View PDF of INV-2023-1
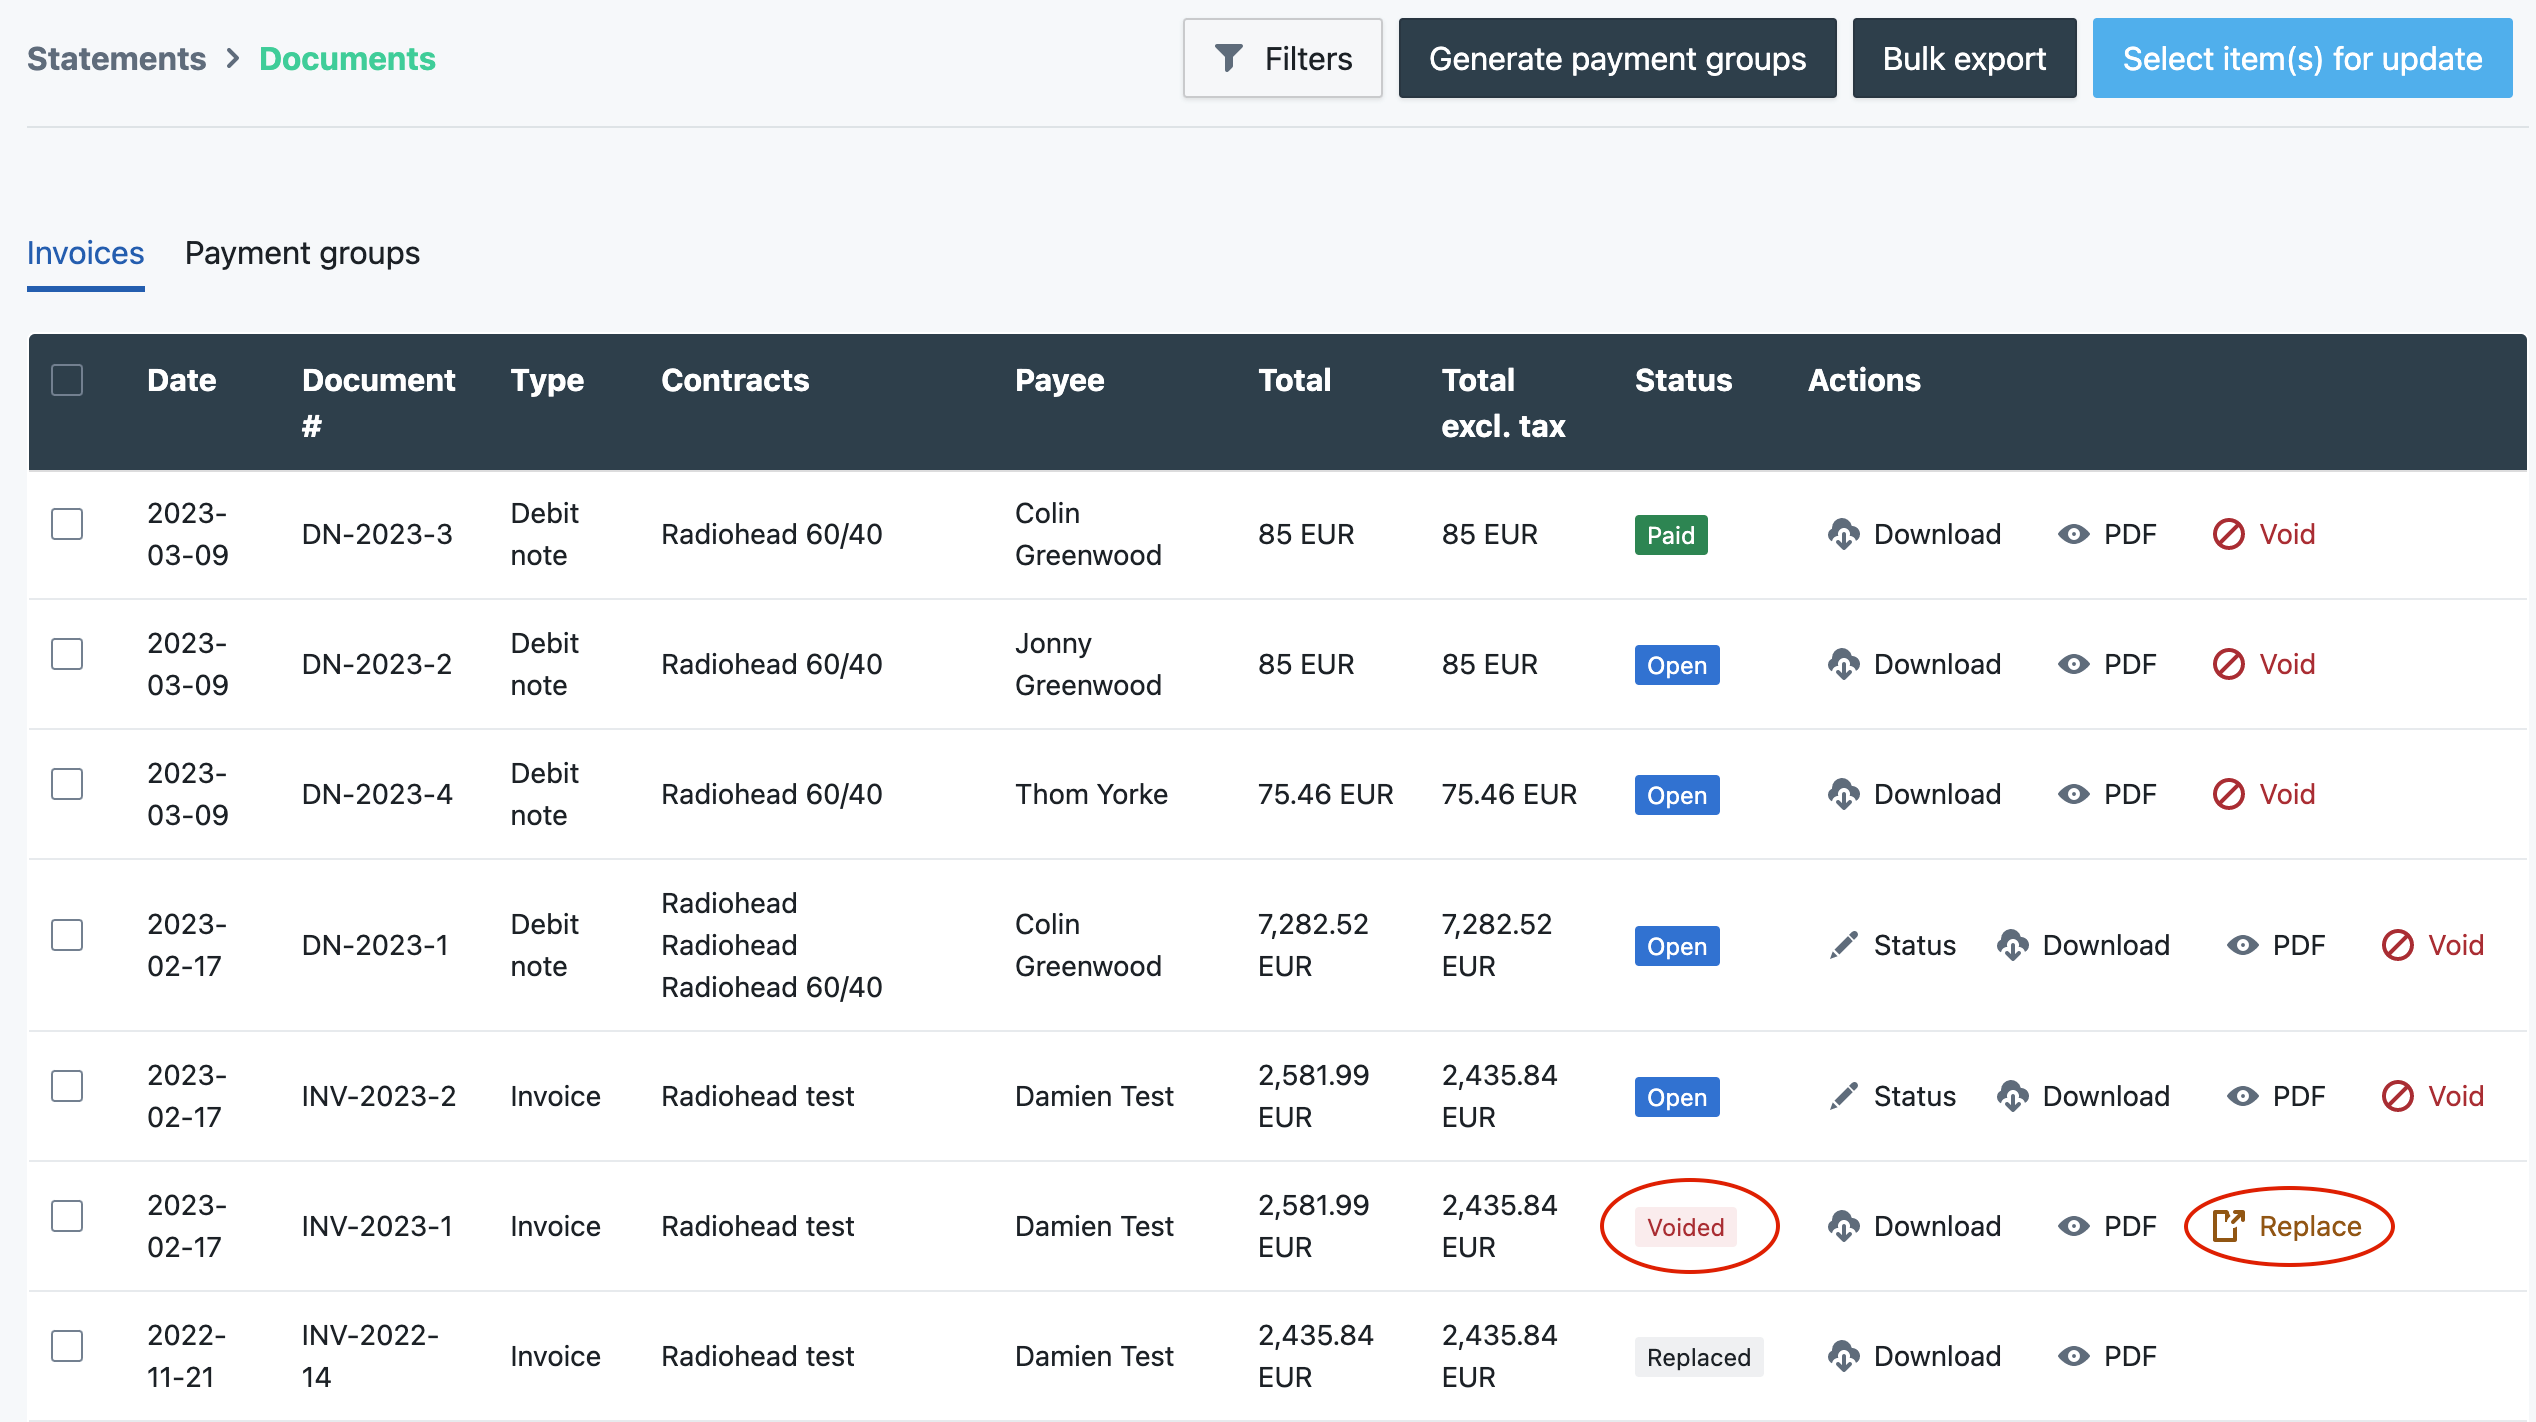The height and width of the screenshot is (1422, 2536). click(x=2106, y=1226)
